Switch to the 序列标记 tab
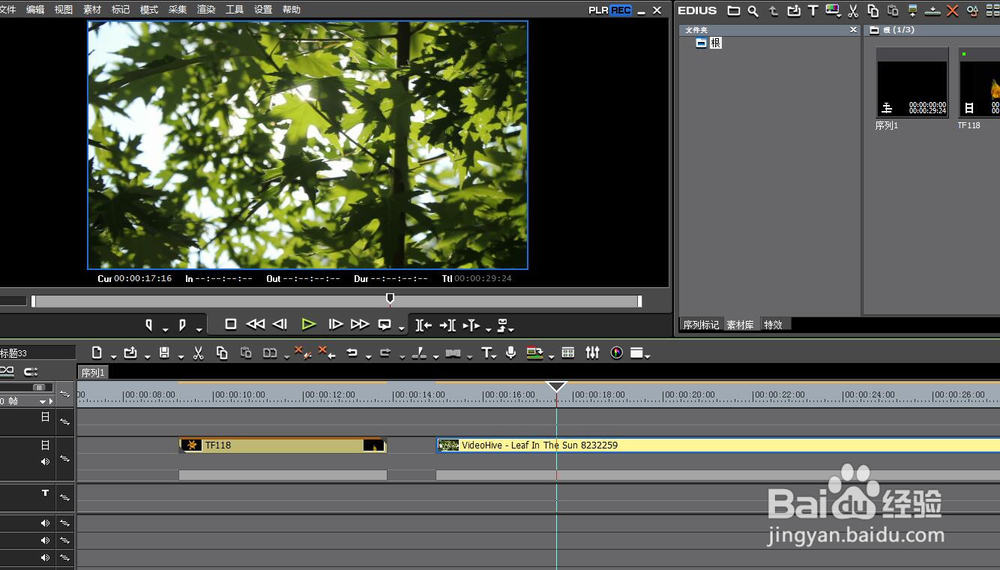1000x570 pixels. point(701,325)
